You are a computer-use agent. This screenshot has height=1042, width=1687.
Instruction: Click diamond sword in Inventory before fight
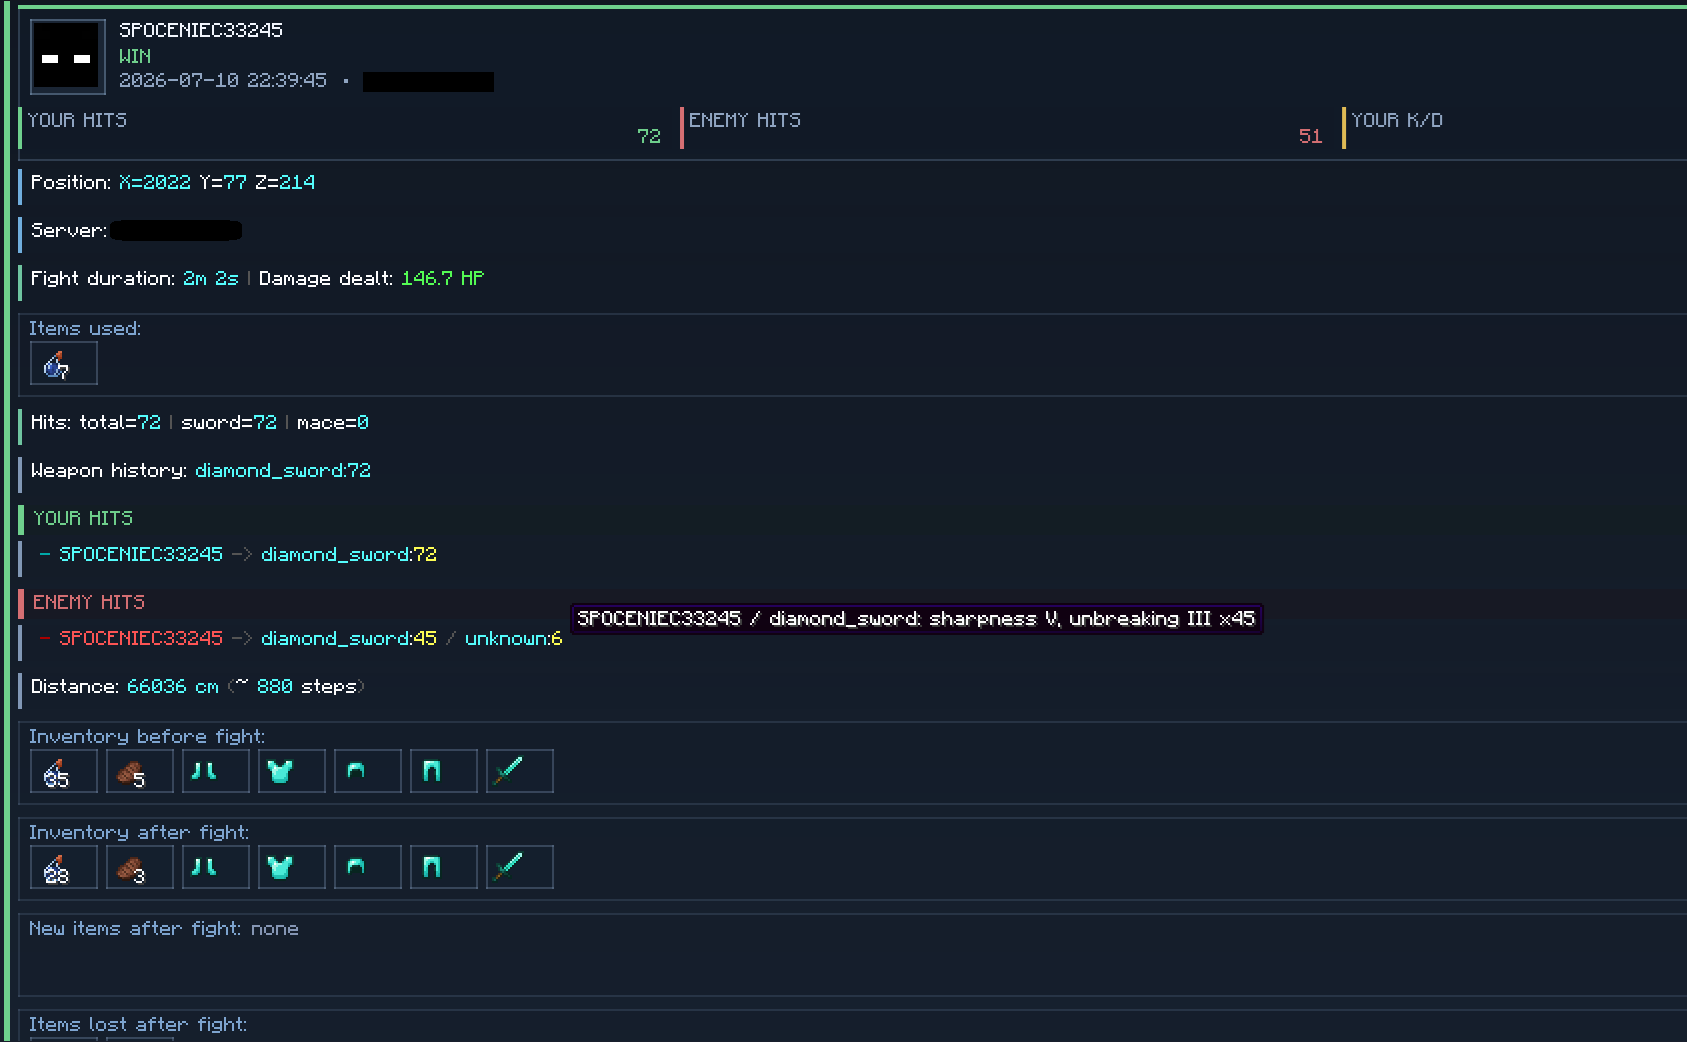click(x=520, y=771)
